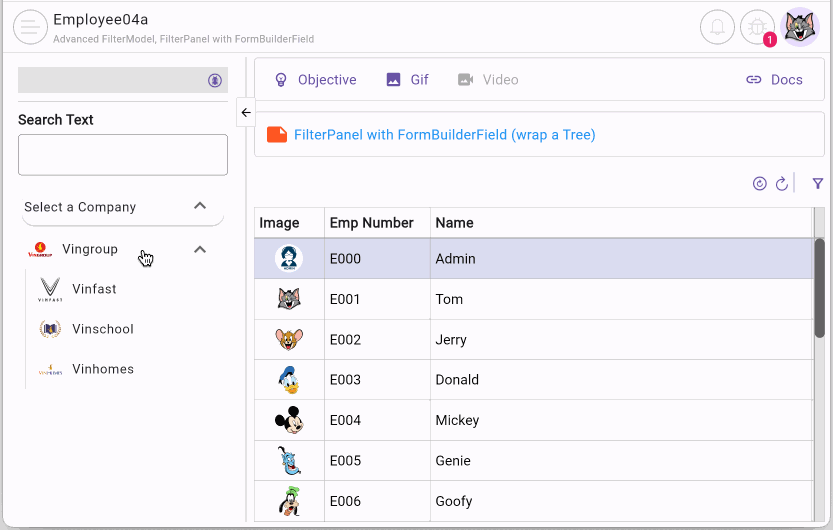Collapse the filter panel with left arrow
Viewport: 833px width, 530px height.
coord(246,112)
